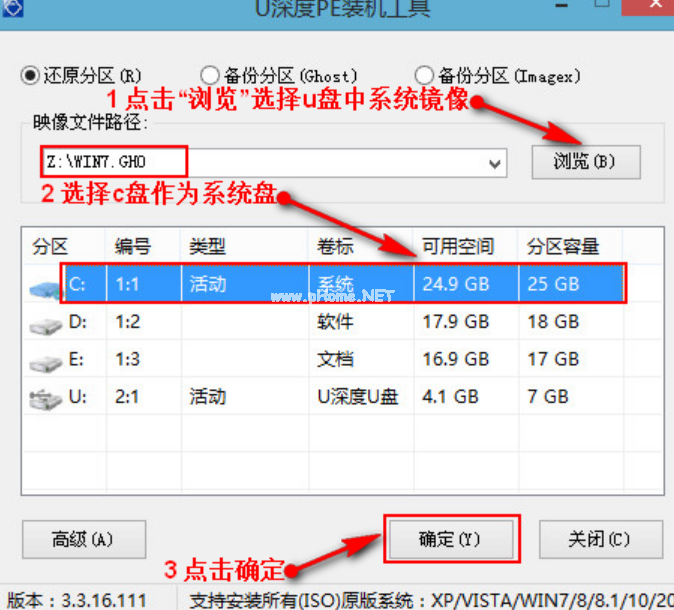This screenshot has width=674, height=610.
Task: Sort by 可用空间 column header
Action: pos(457,246)
